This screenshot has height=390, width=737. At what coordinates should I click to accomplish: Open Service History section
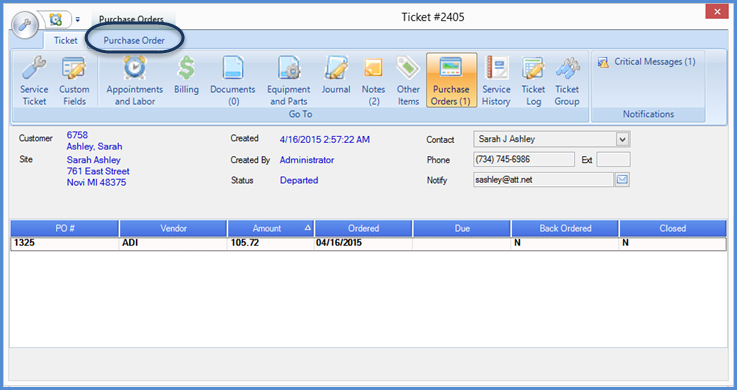click(496, 81)
